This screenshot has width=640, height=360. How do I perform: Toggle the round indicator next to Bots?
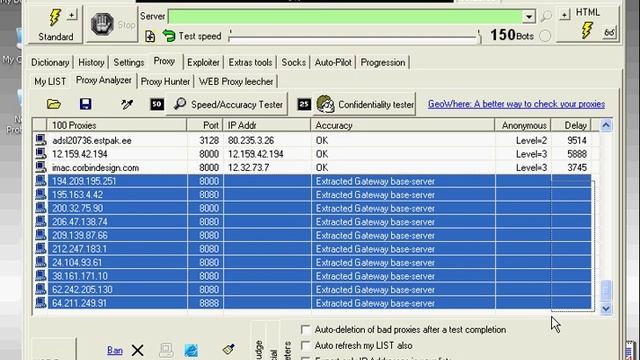click(x=545, y=36)
